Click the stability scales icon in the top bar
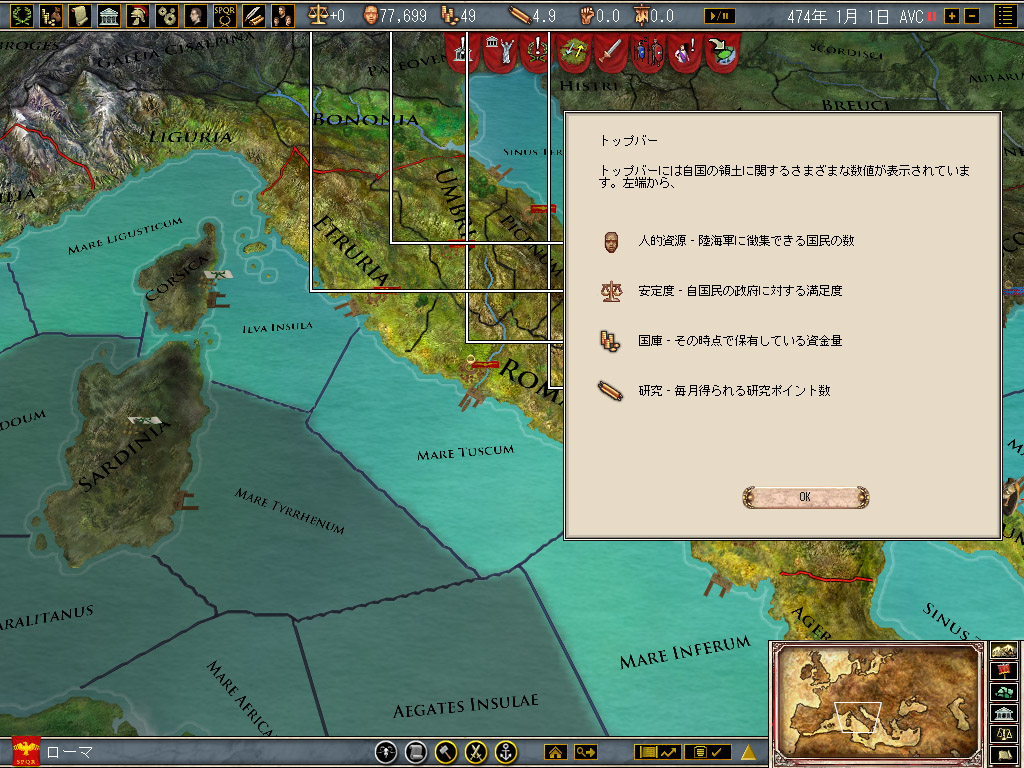 pos(318,15)
